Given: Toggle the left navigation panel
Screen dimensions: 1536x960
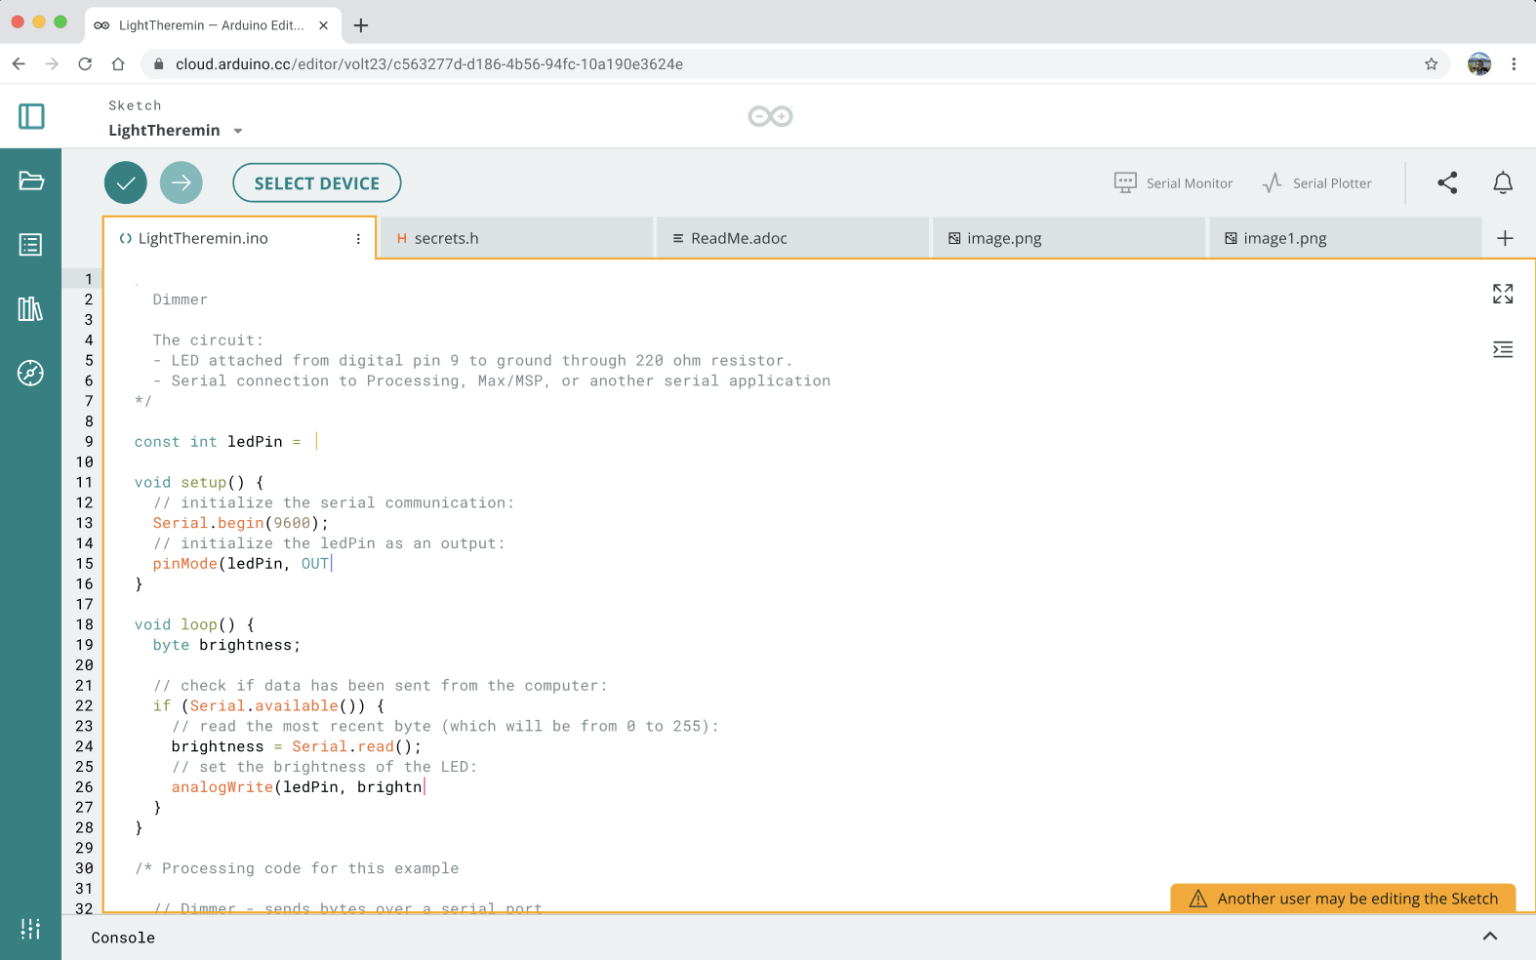Looking at the screenshot, I should pyautogui.click(x=31, y=116).
